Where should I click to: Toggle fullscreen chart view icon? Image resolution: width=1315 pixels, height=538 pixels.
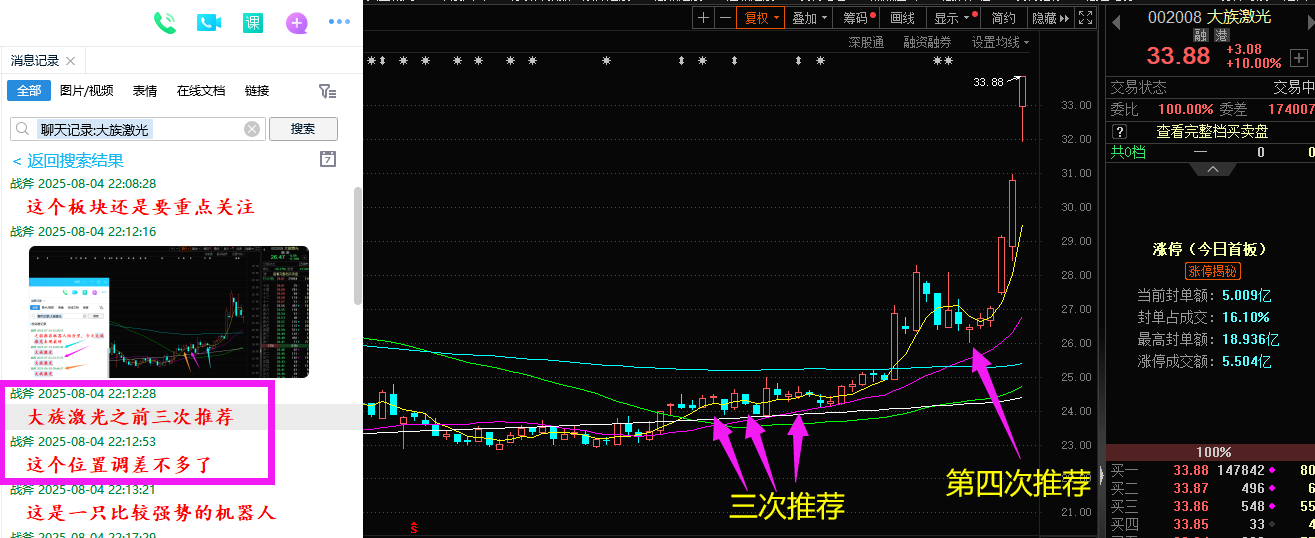pyautogui.click(x=1087, y=18)
